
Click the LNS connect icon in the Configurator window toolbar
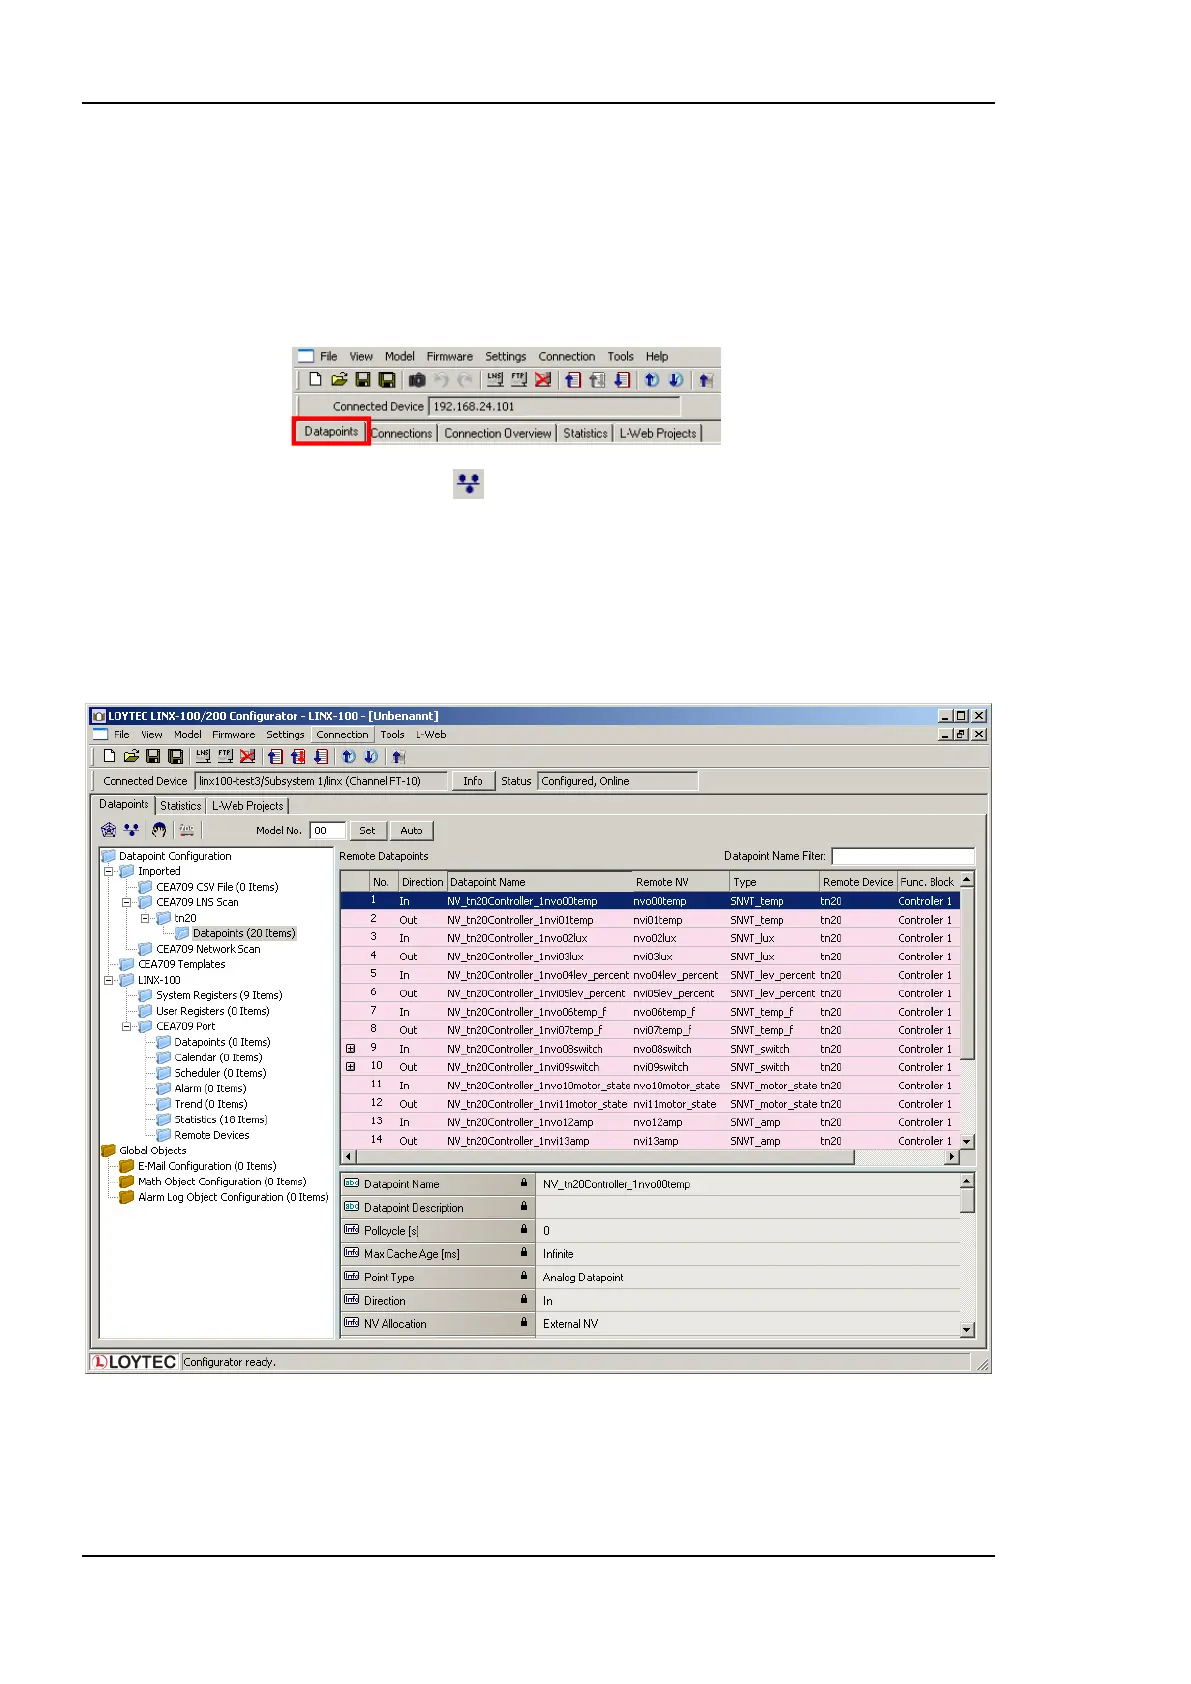(203, 756)
